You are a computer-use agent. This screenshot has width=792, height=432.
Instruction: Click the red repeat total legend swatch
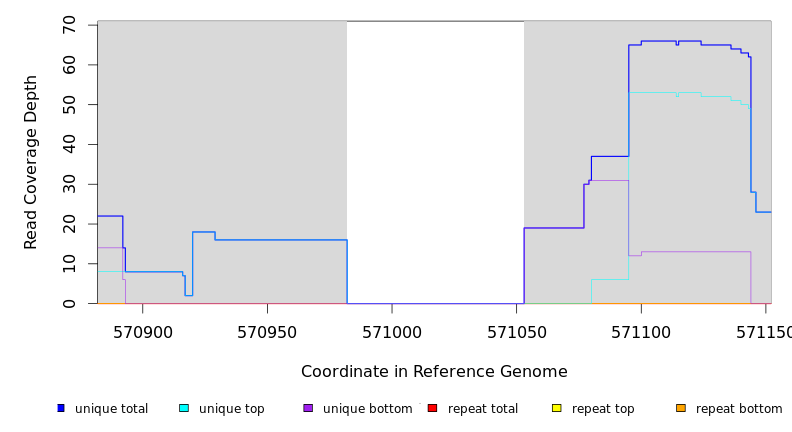coord(432,408)
